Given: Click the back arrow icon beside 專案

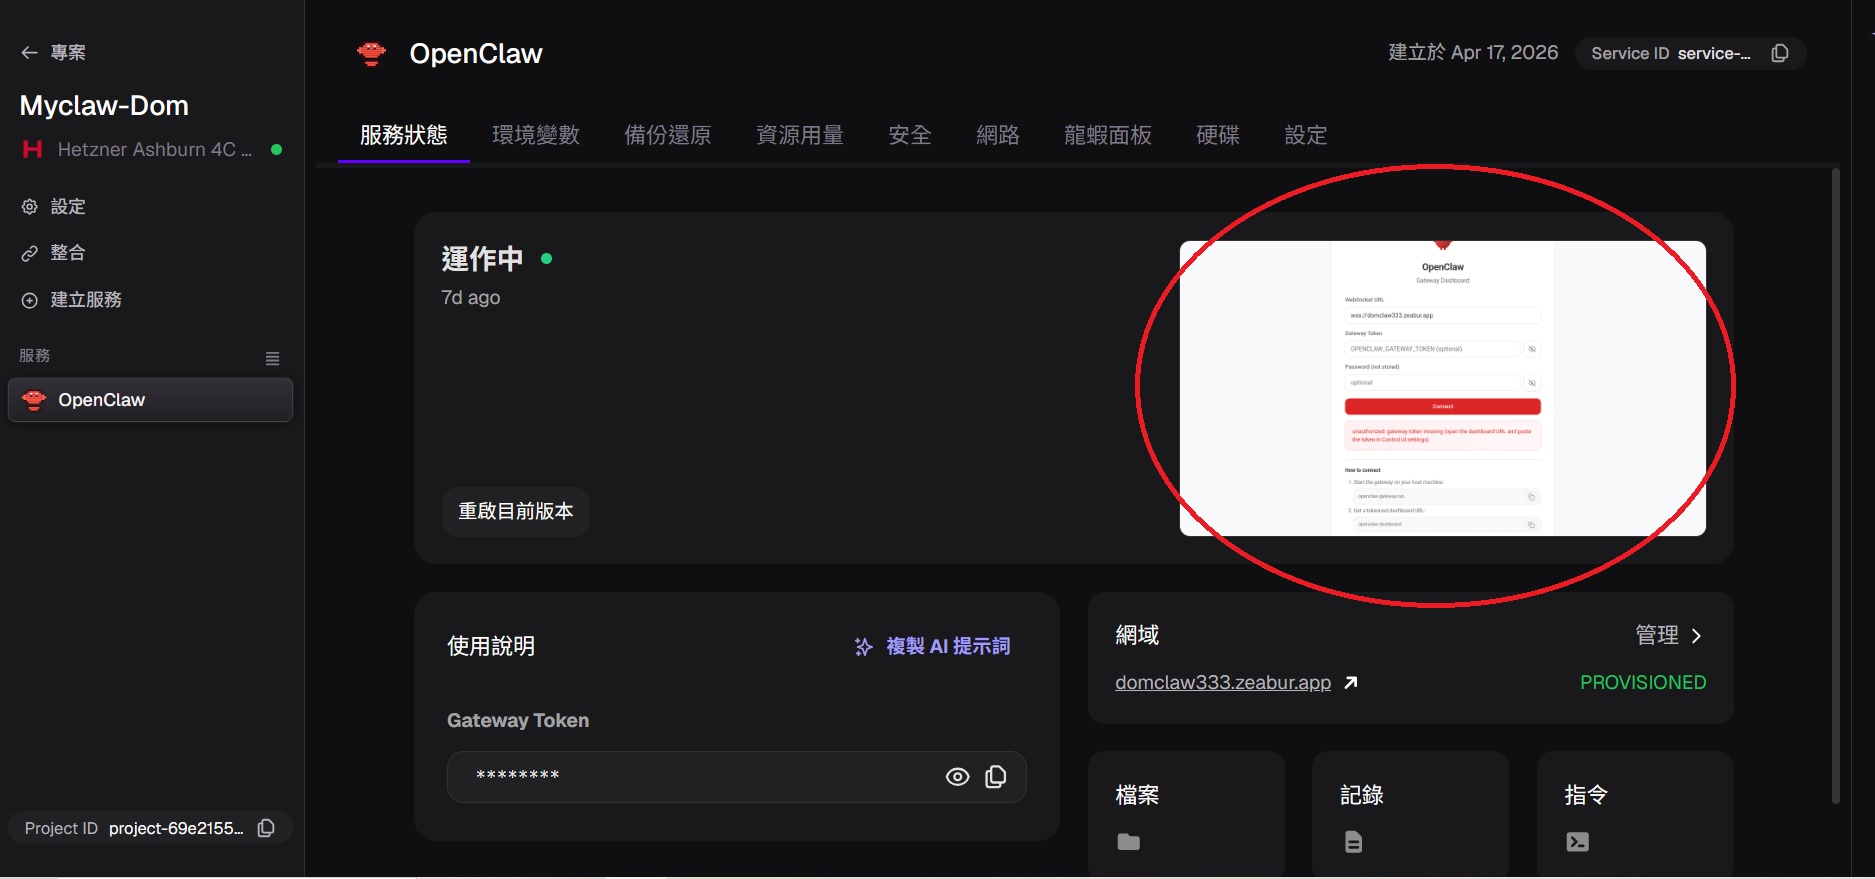Looking at the screenshot, I should (30, 53).
